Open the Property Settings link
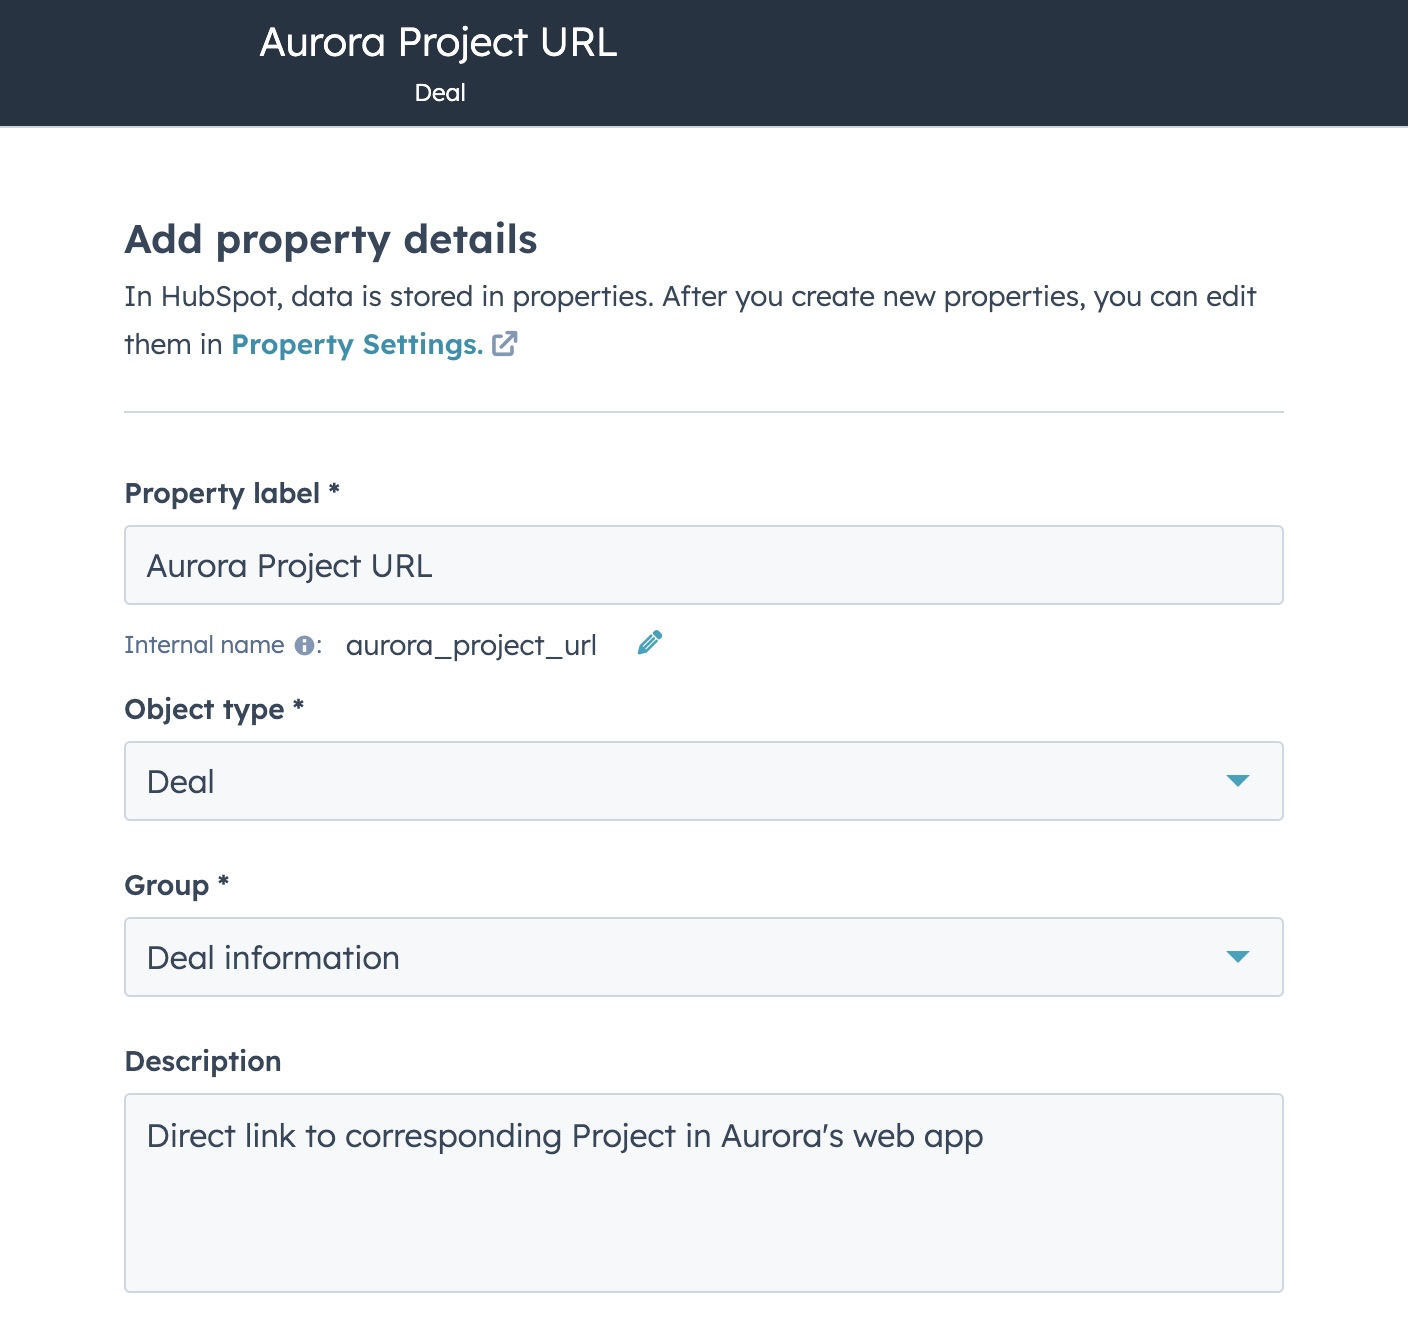Viewport: 1408px width, 1330px height. pyautogui.click(x=357, y=345)
